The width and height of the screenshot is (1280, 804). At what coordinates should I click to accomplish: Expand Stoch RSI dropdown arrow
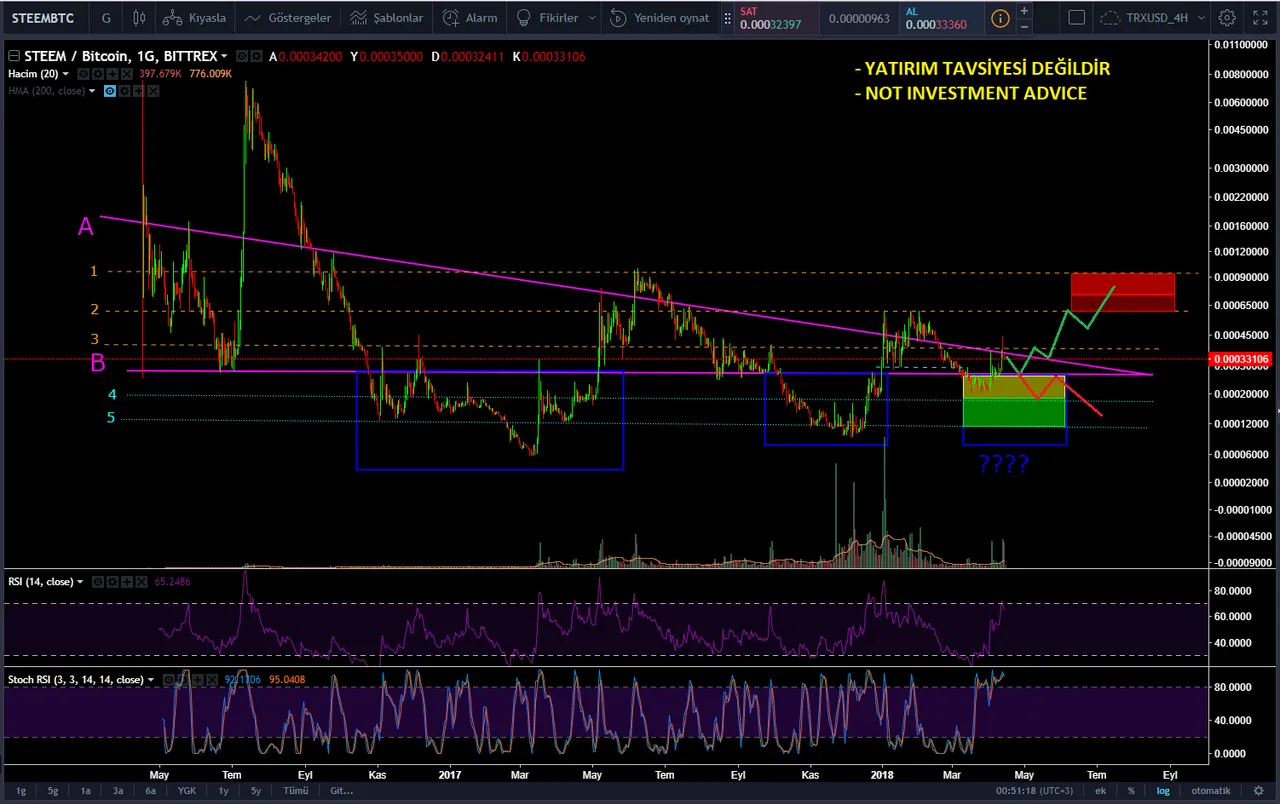tap(151, 680)
